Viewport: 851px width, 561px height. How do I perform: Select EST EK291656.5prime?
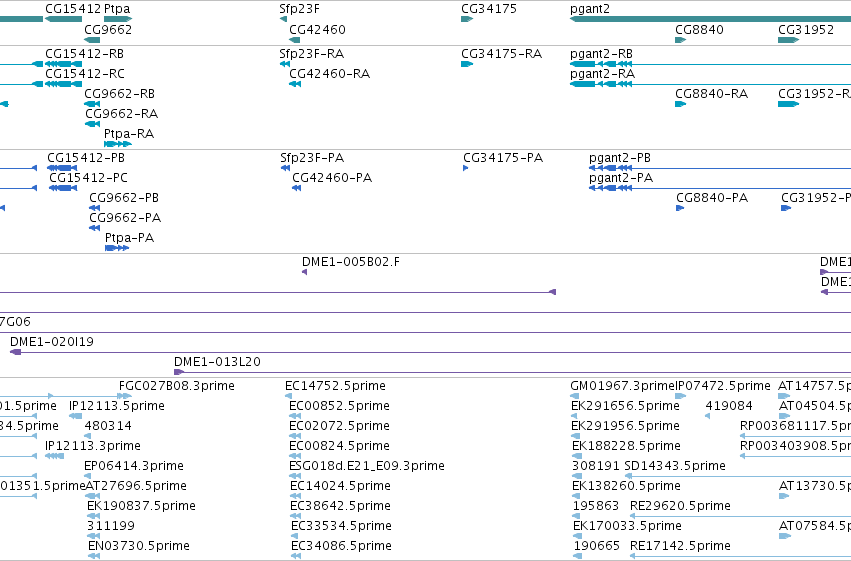pyautogui.click(x=575, y=416)
